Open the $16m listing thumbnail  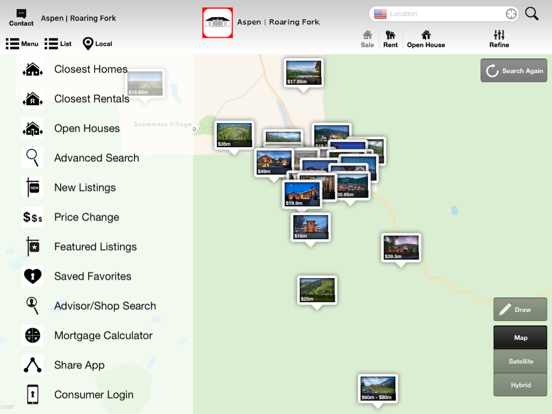[x=310, y=227]
